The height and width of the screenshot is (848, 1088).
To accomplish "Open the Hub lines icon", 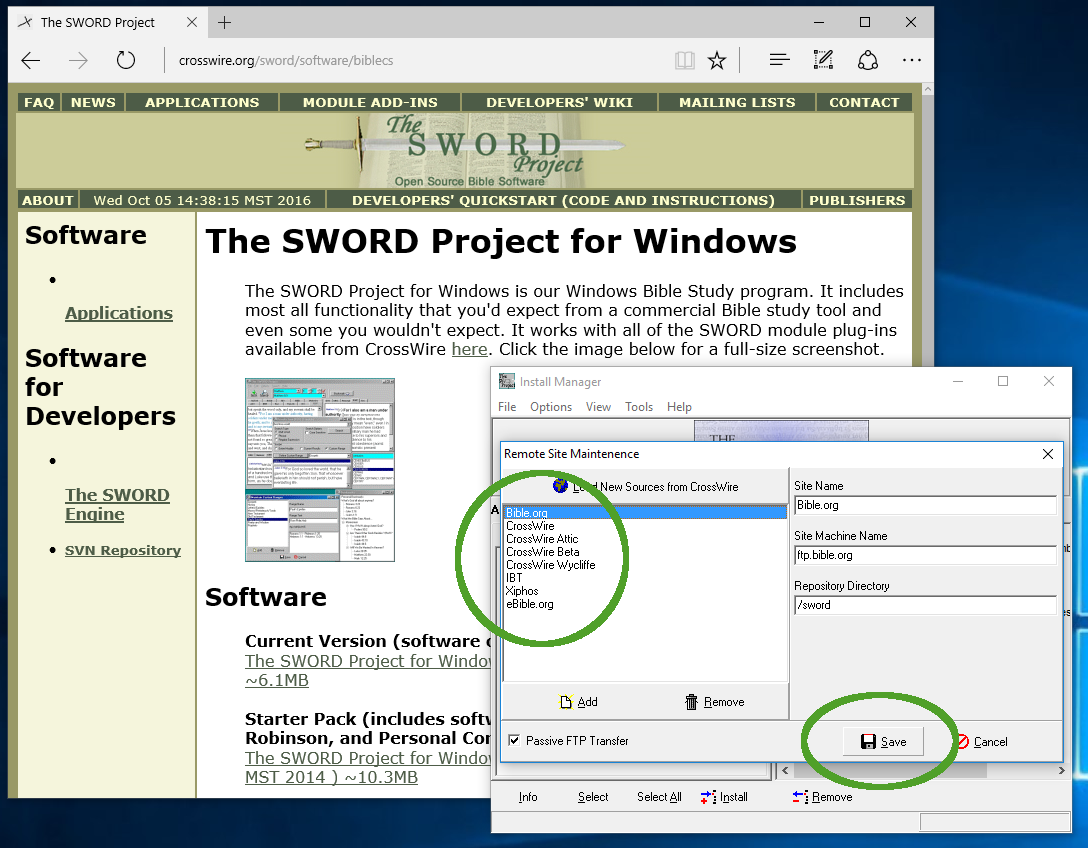I will click(780, 61).
